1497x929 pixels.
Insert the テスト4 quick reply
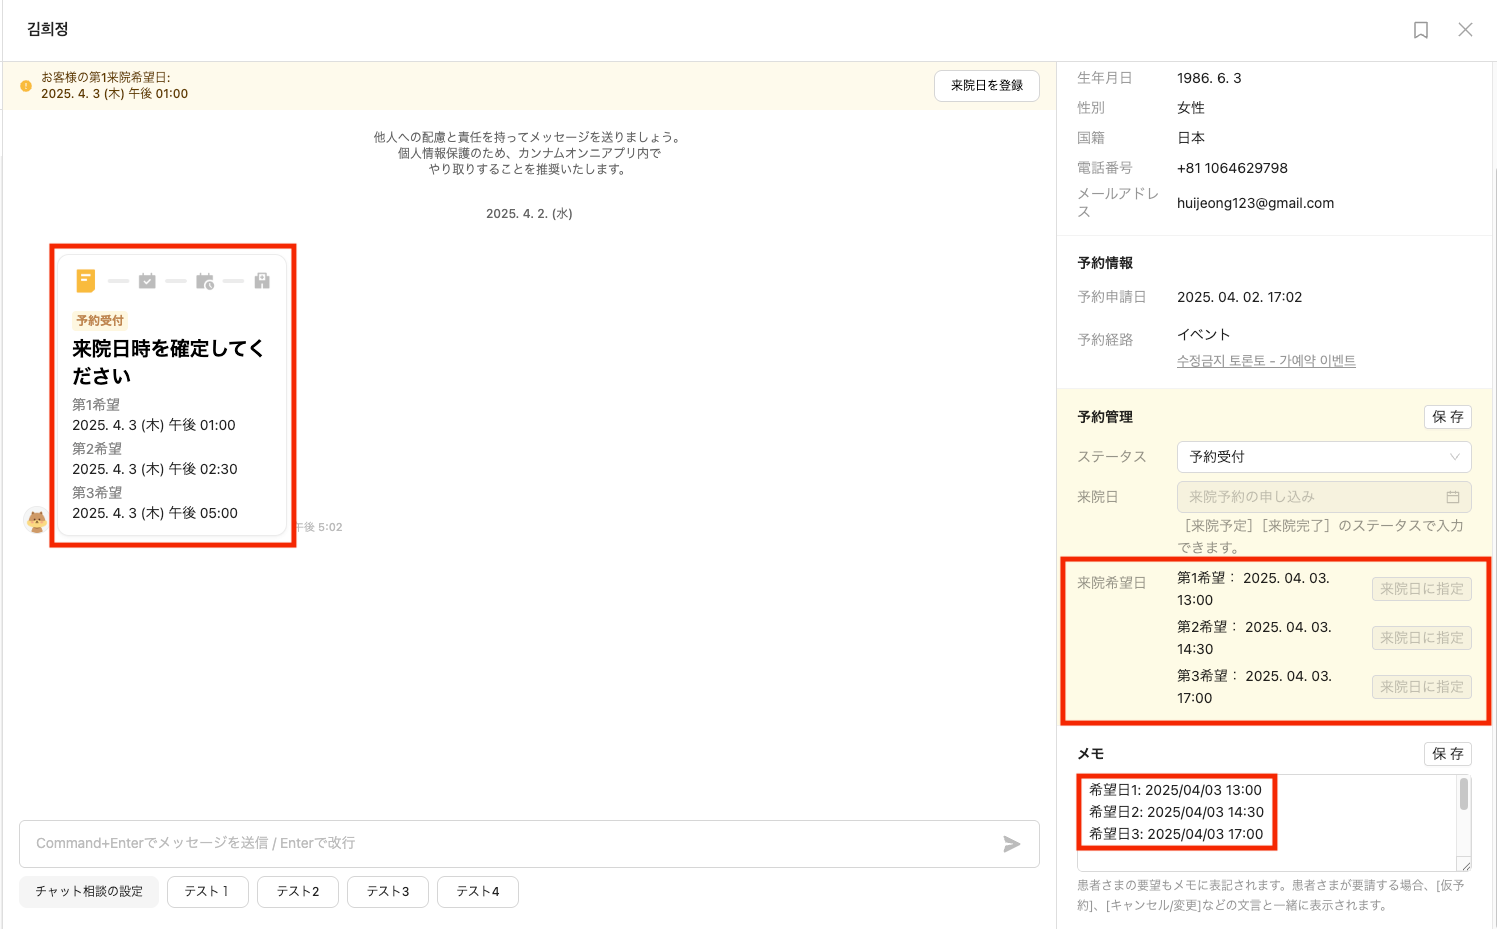coord(478,892)
